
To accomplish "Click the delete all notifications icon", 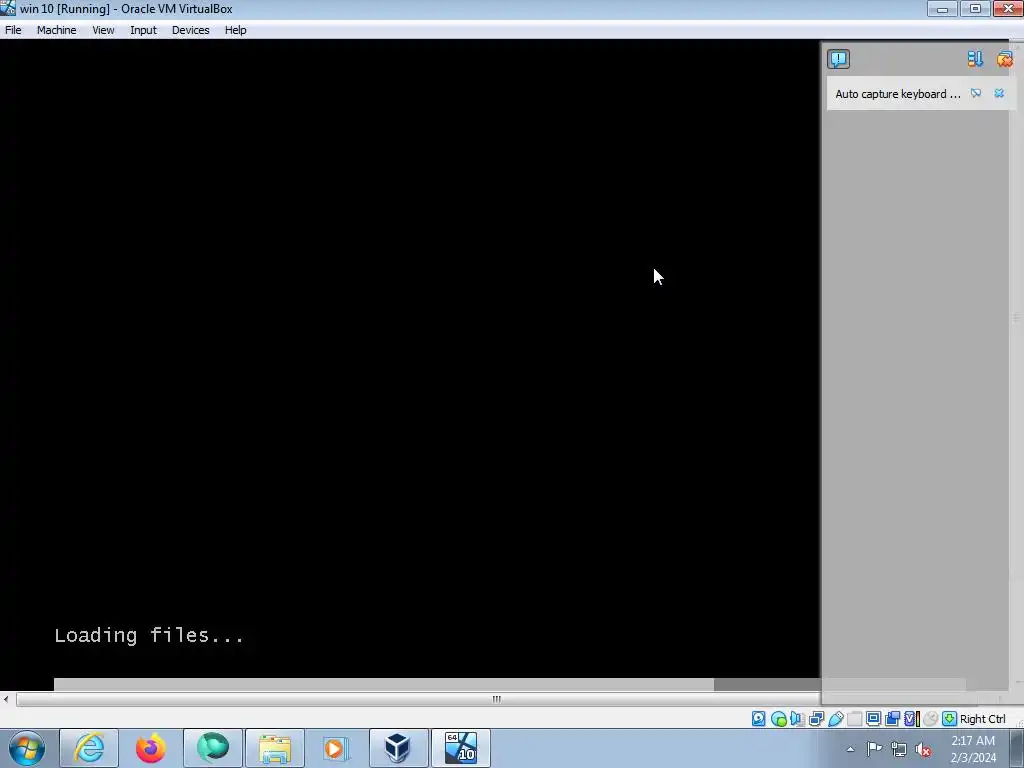I will tap(1004, 59).
